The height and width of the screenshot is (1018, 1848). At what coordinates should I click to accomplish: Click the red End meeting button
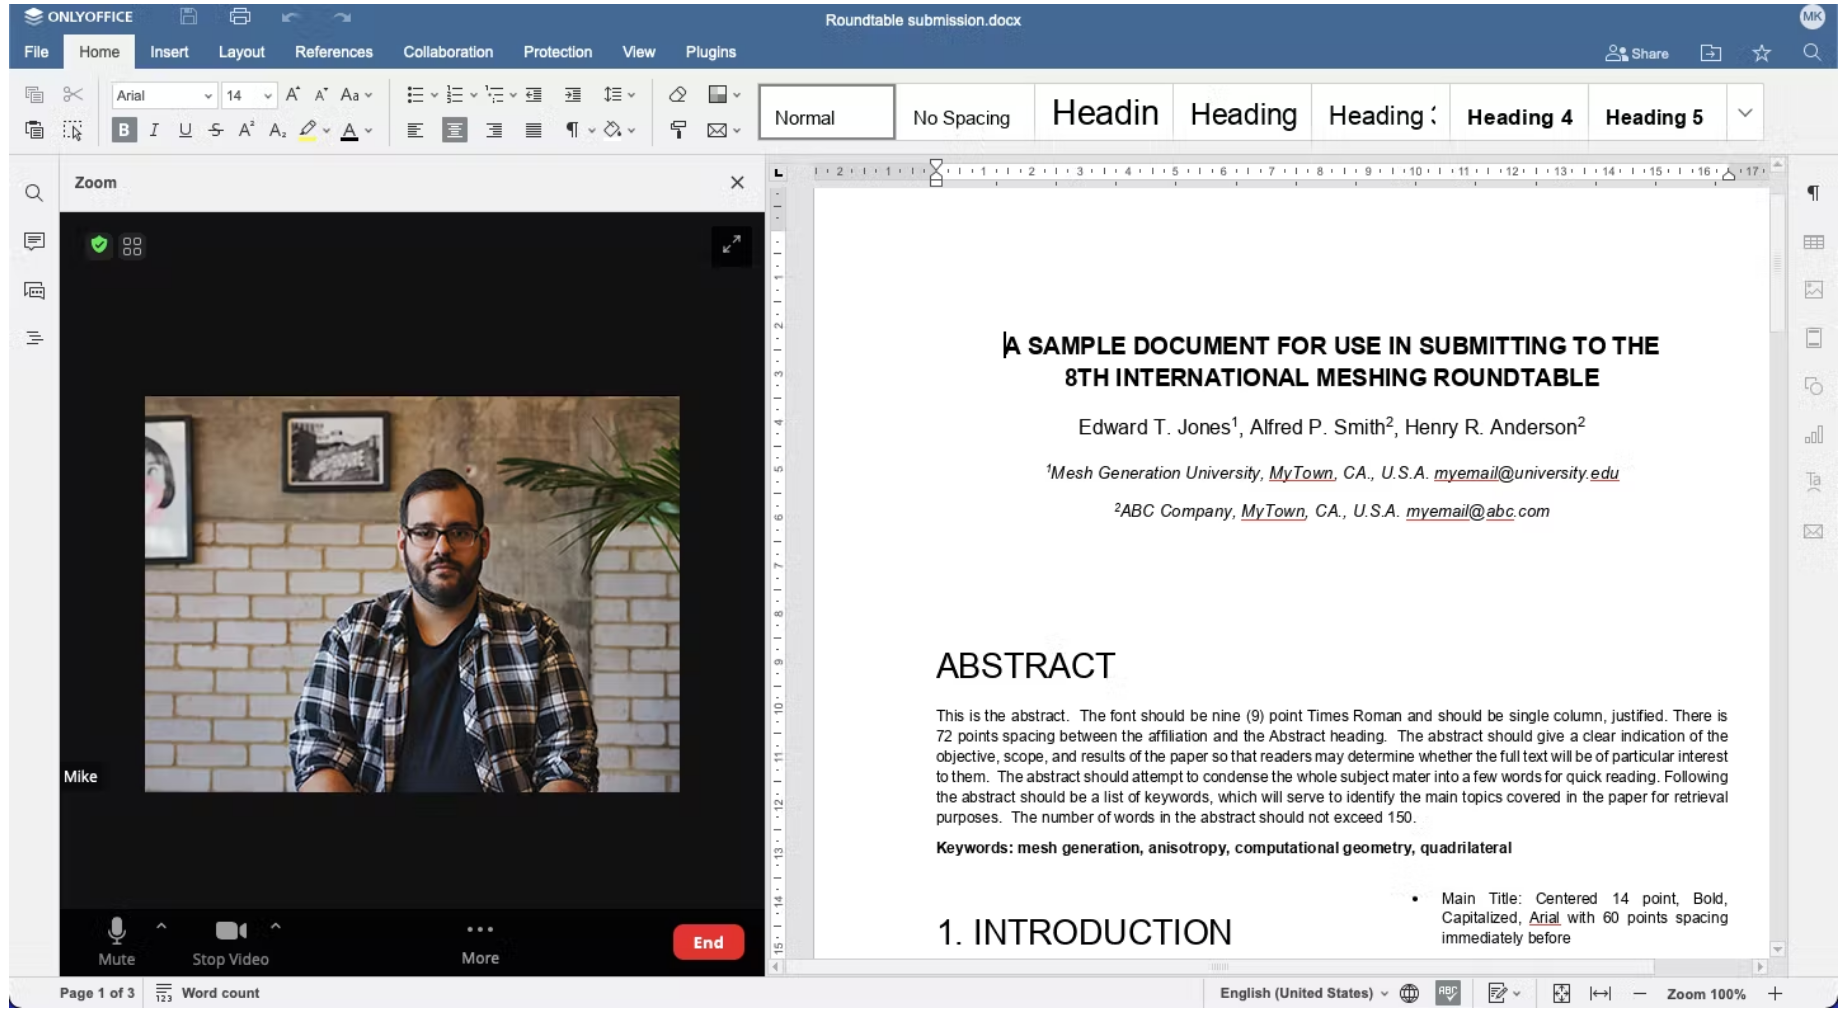(x=707, y=942)
